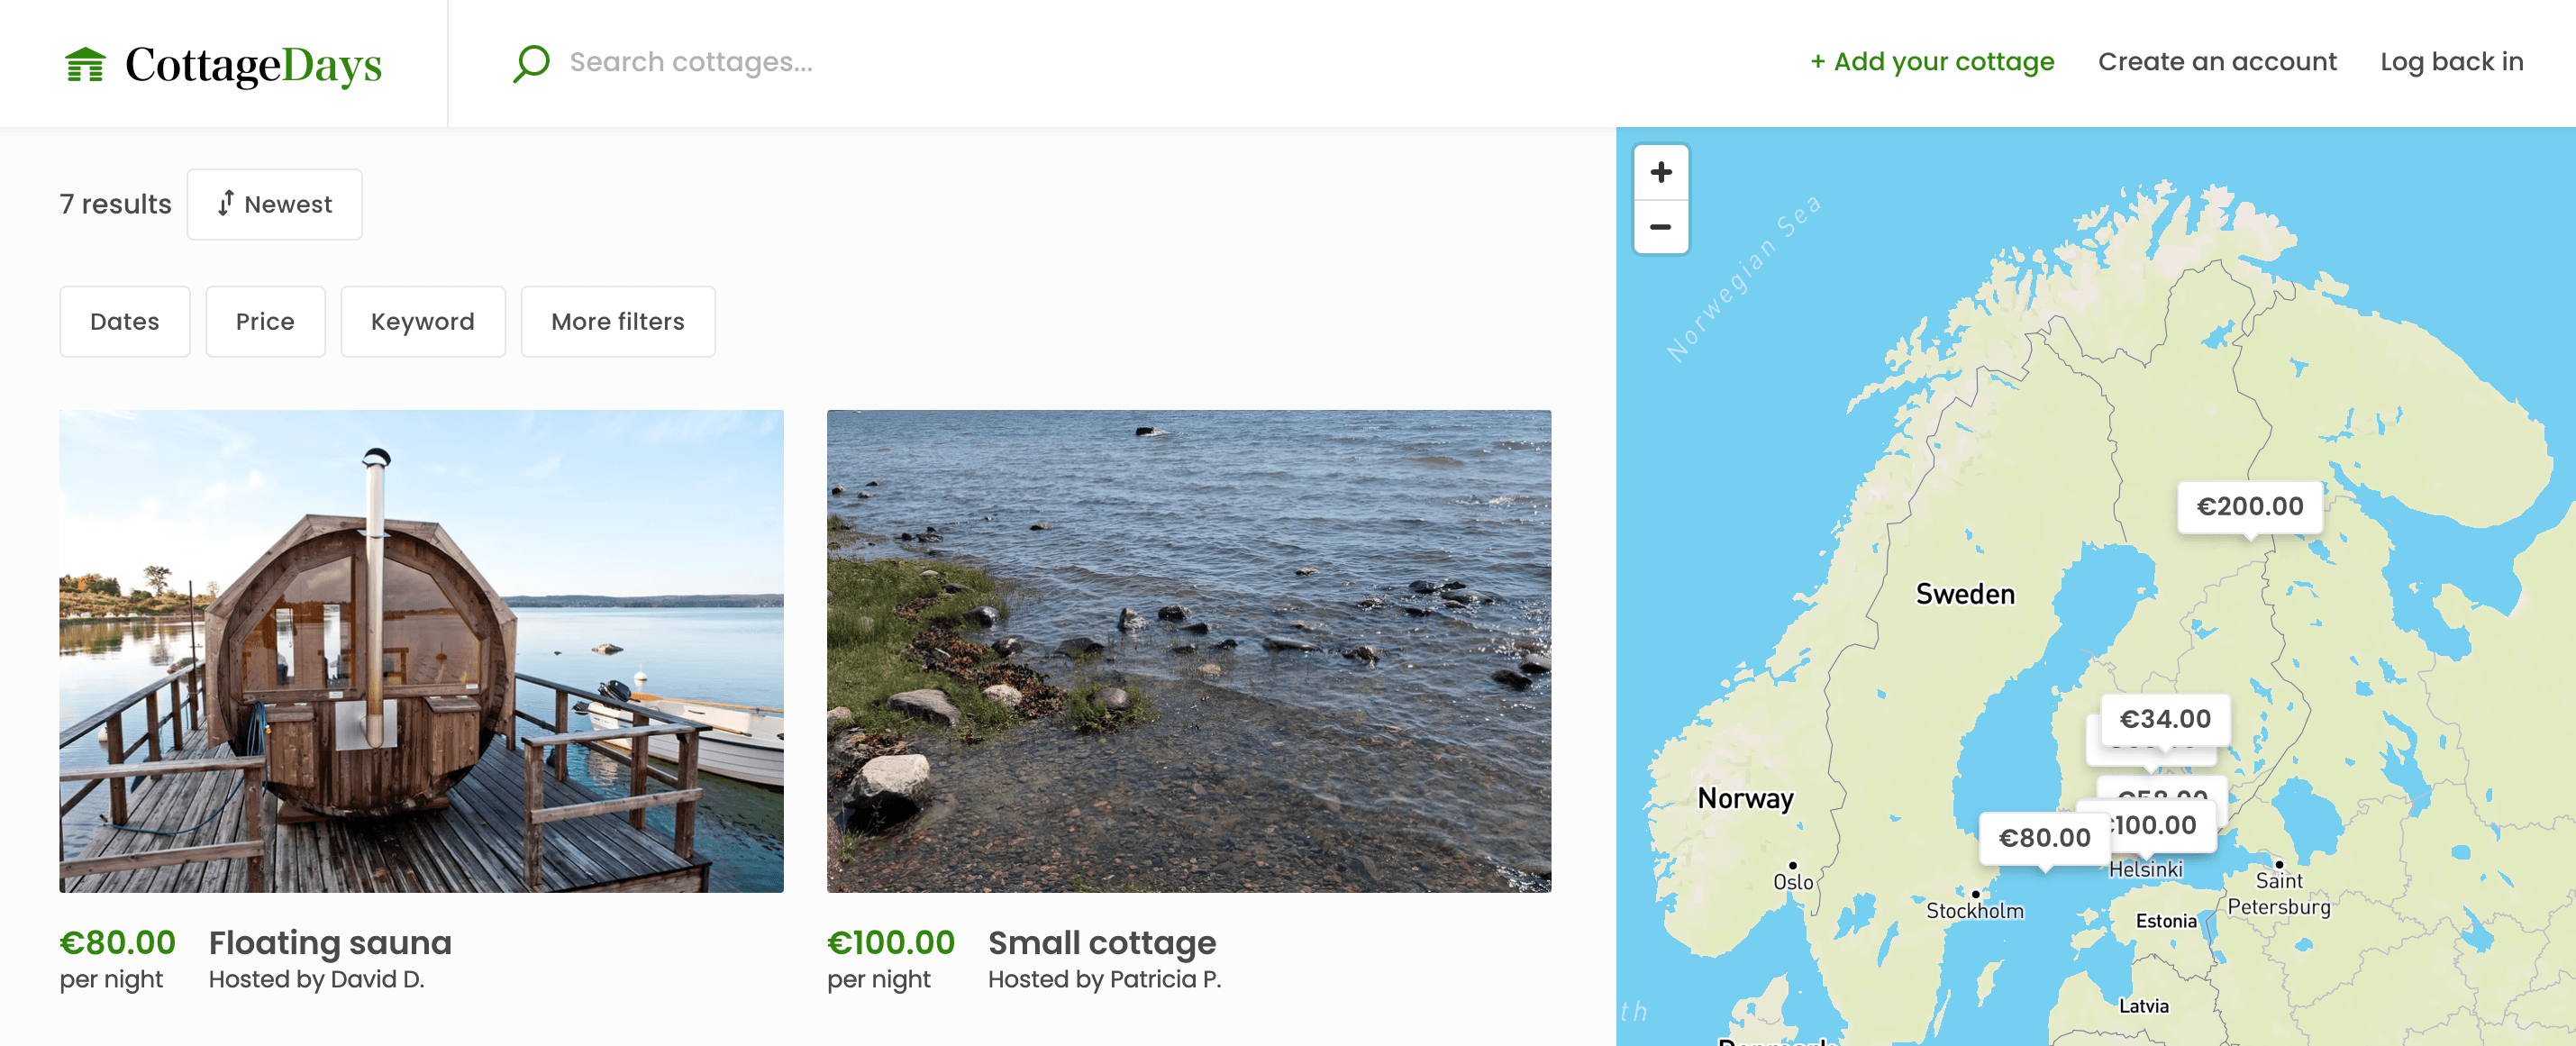The image size is (2576, 1046).
Task: Click the €200.00 map price marker
Action: 2249,507
